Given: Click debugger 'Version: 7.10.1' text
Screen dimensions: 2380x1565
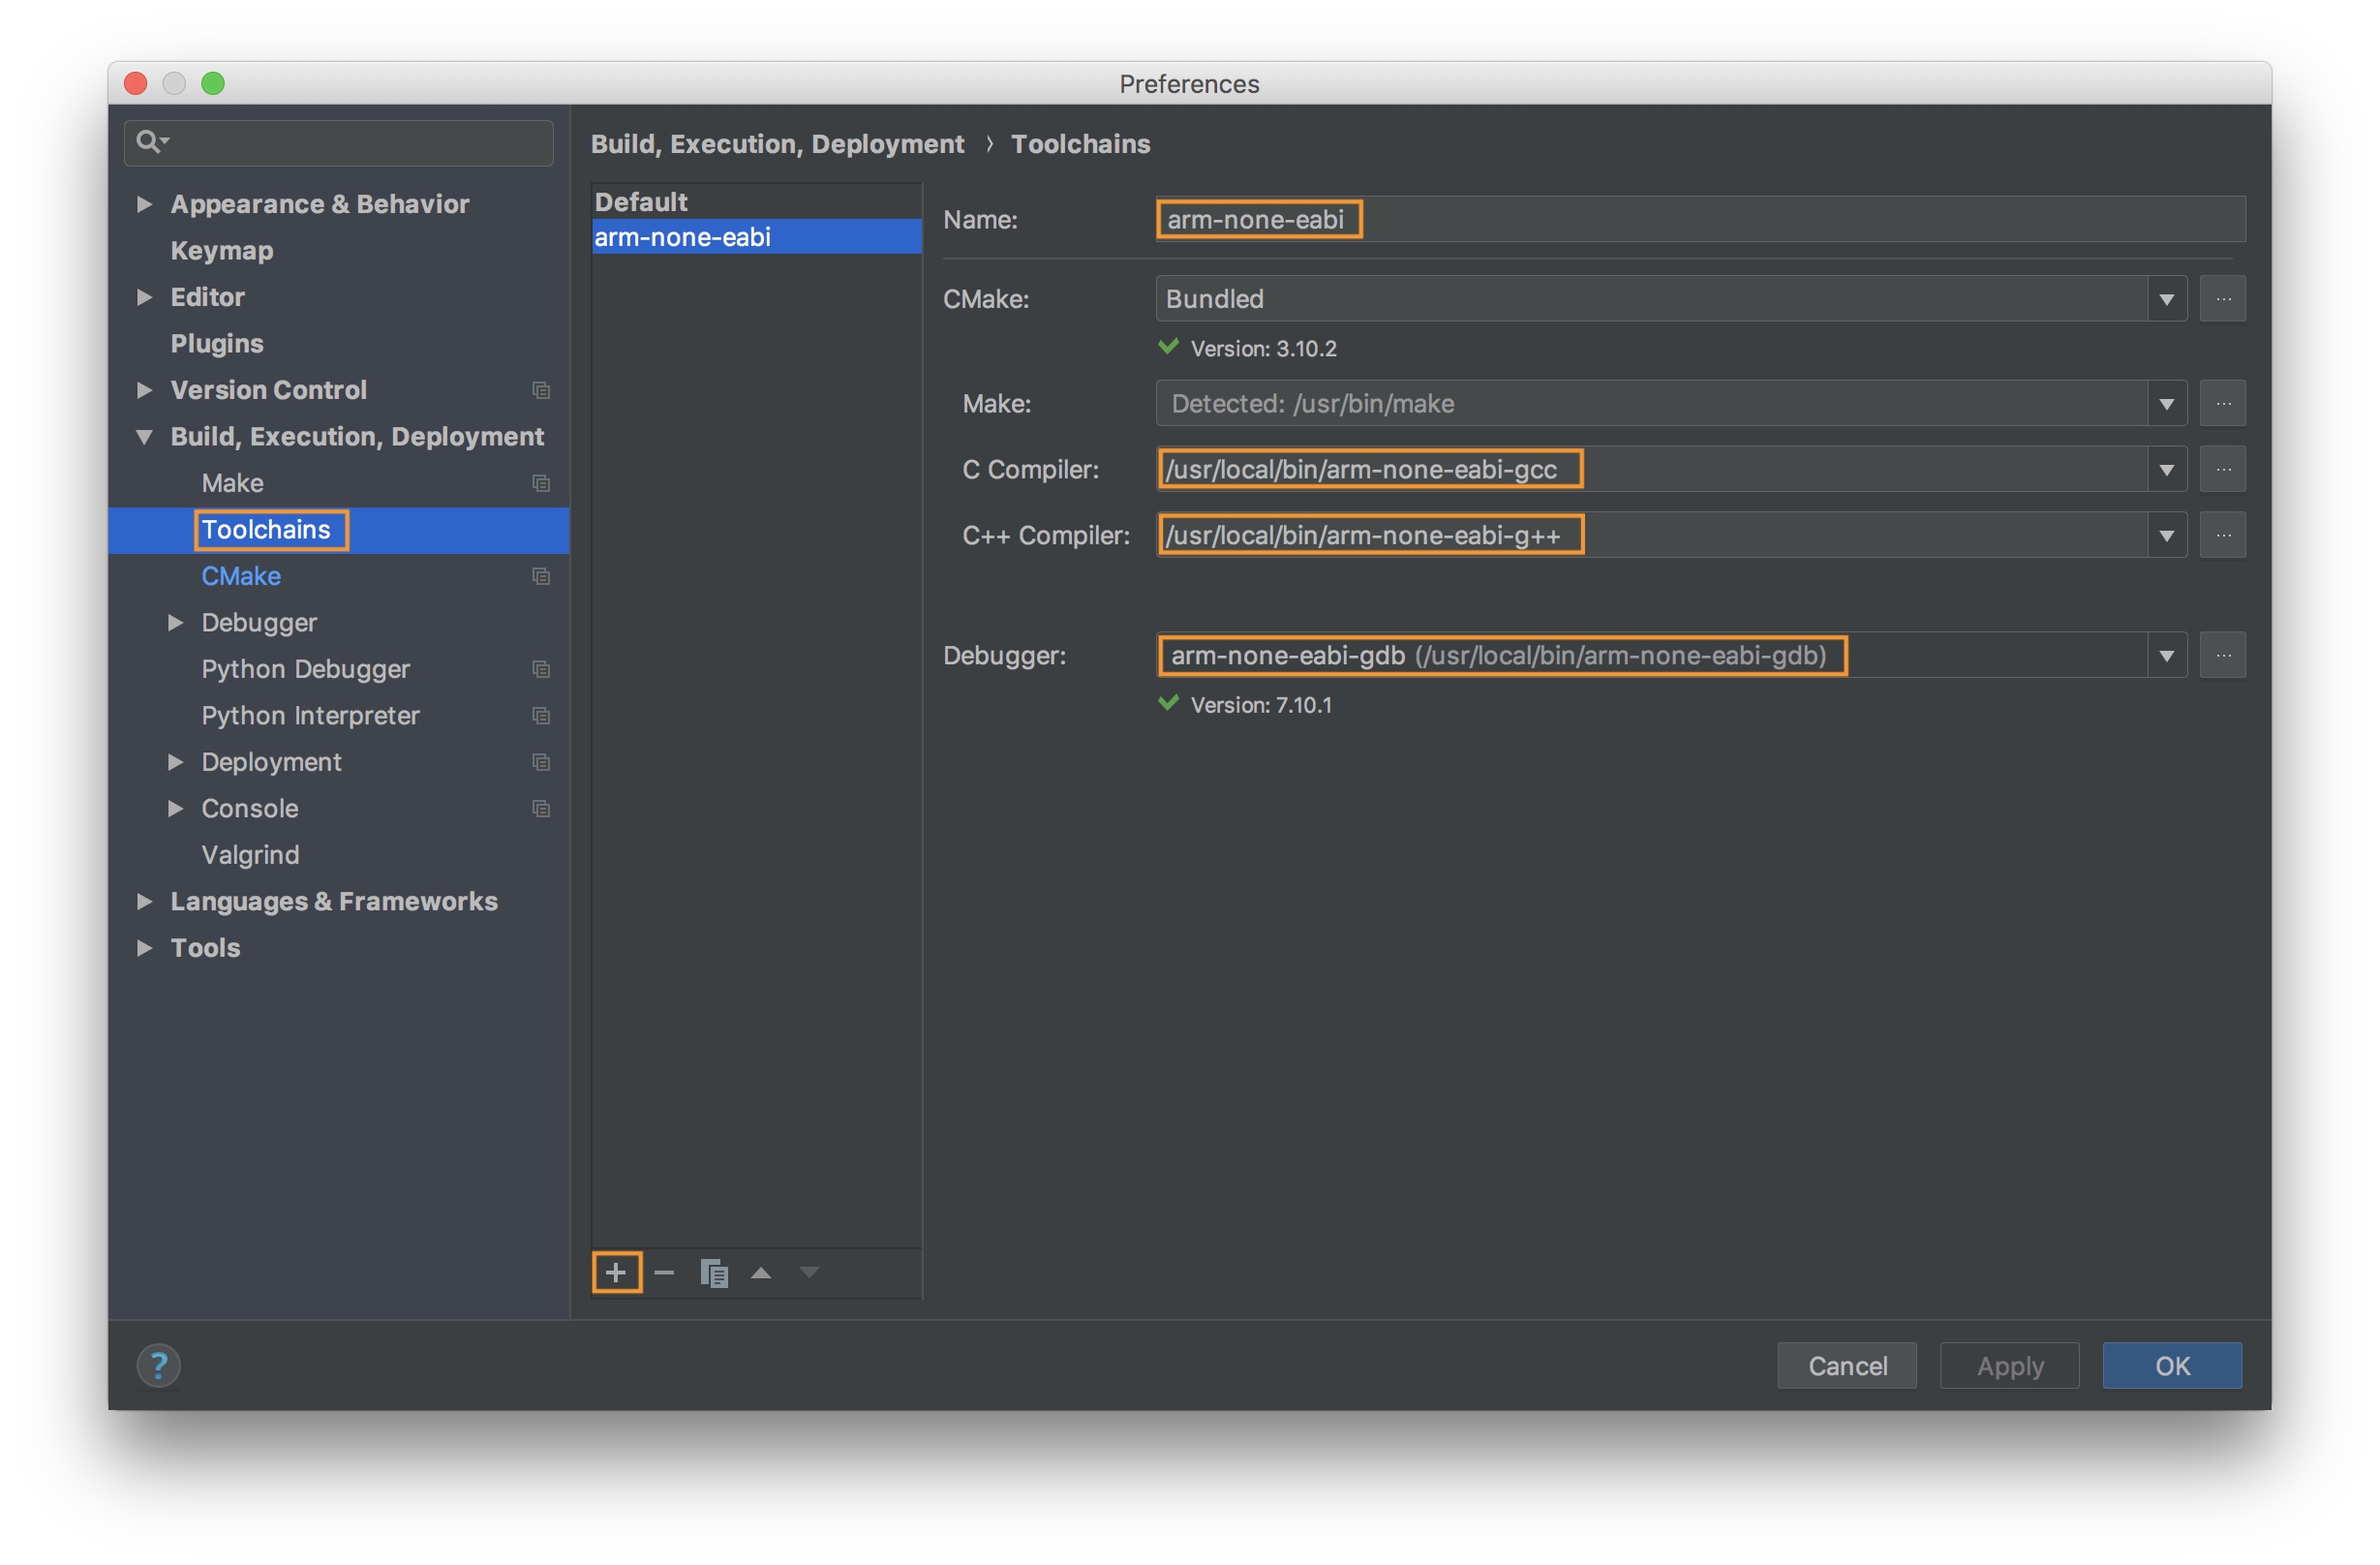Looking at the screenshot, I should click(x=1261, y=705).
